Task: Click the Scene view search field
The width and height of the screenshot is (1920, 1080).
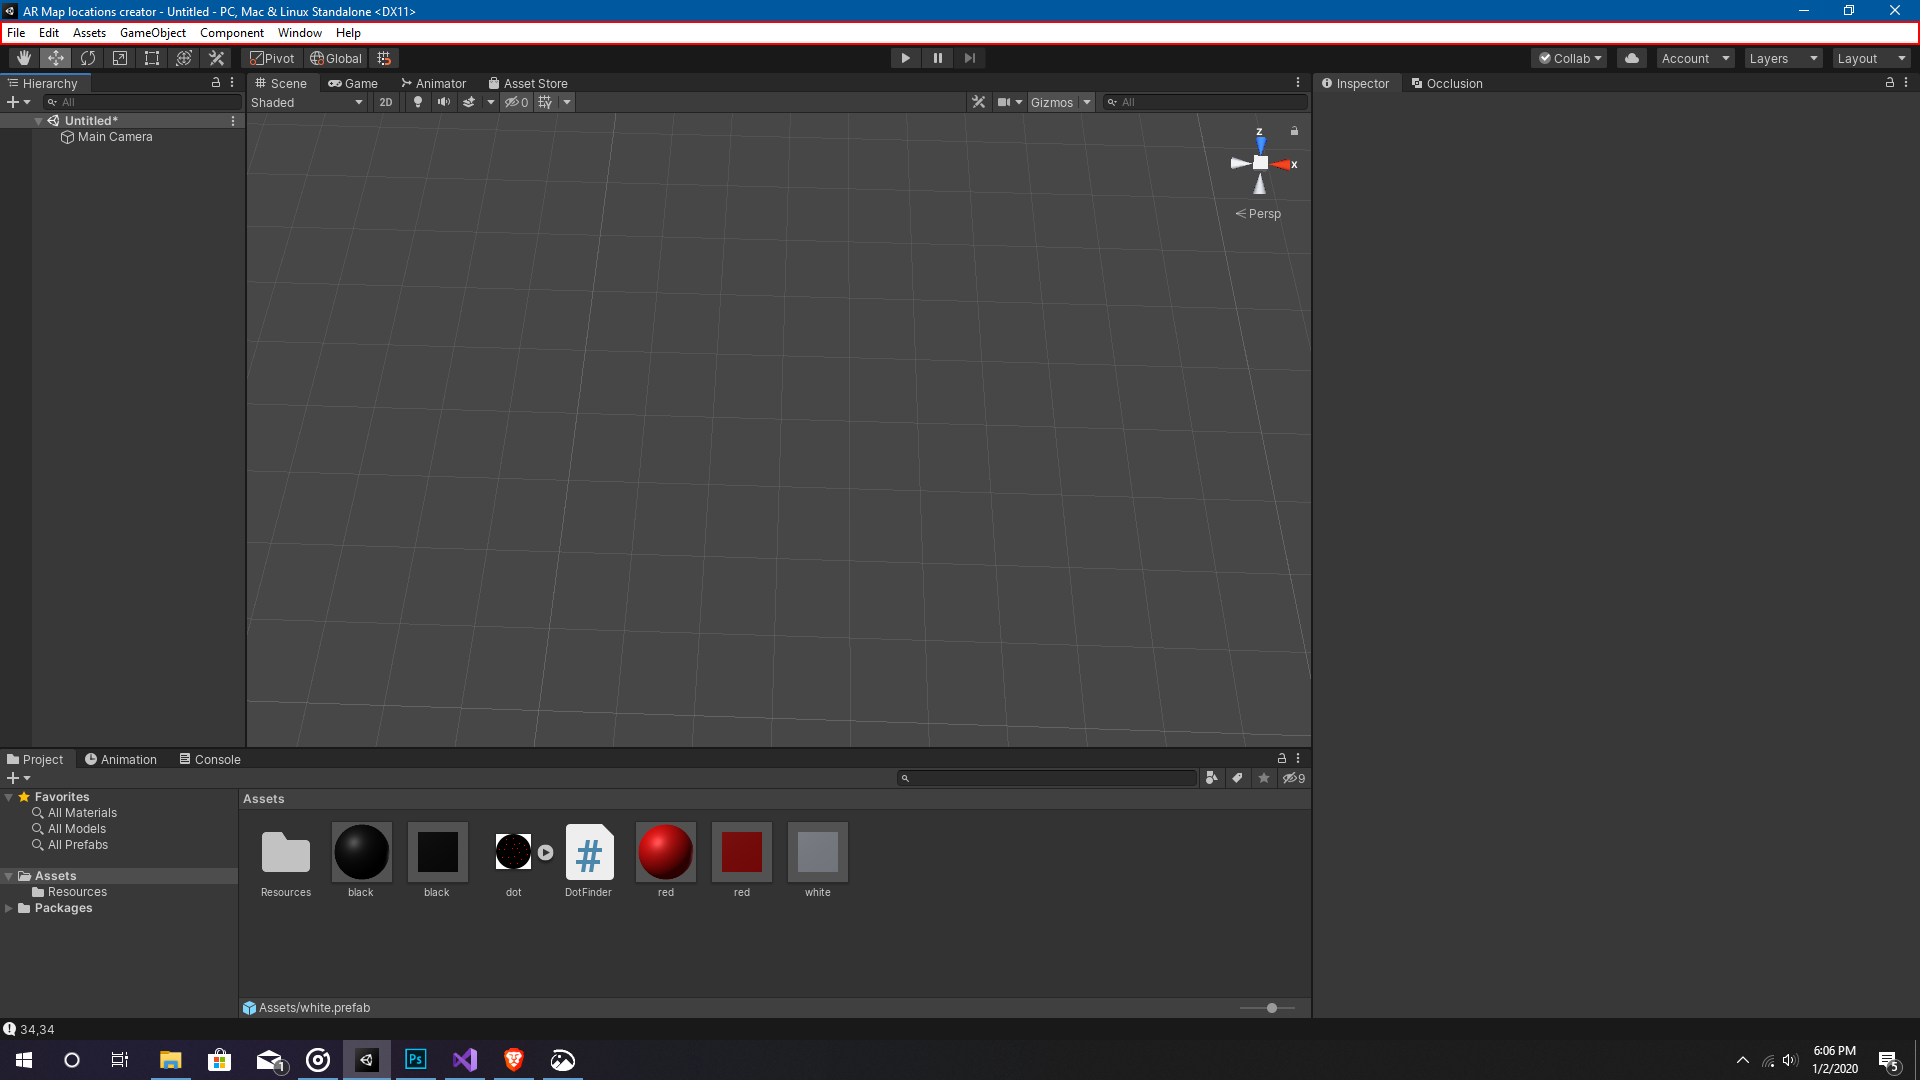Action: [1205, 102]
